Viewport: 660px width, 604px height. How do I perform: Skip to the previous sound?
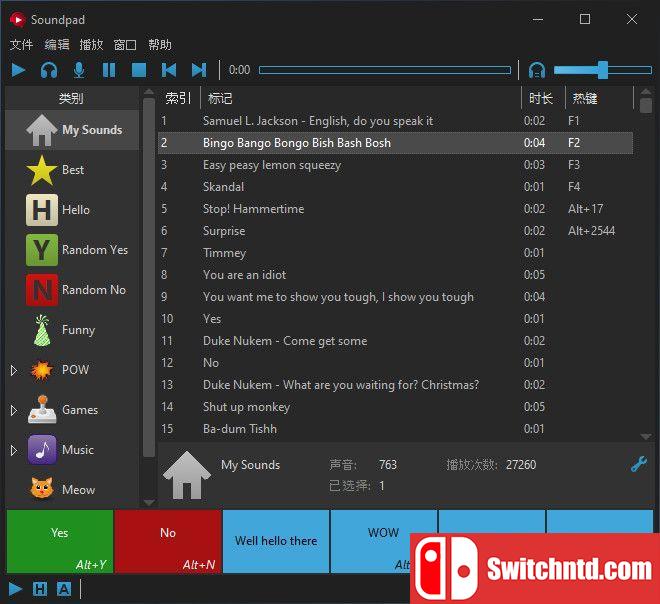[x=169, y=70]
